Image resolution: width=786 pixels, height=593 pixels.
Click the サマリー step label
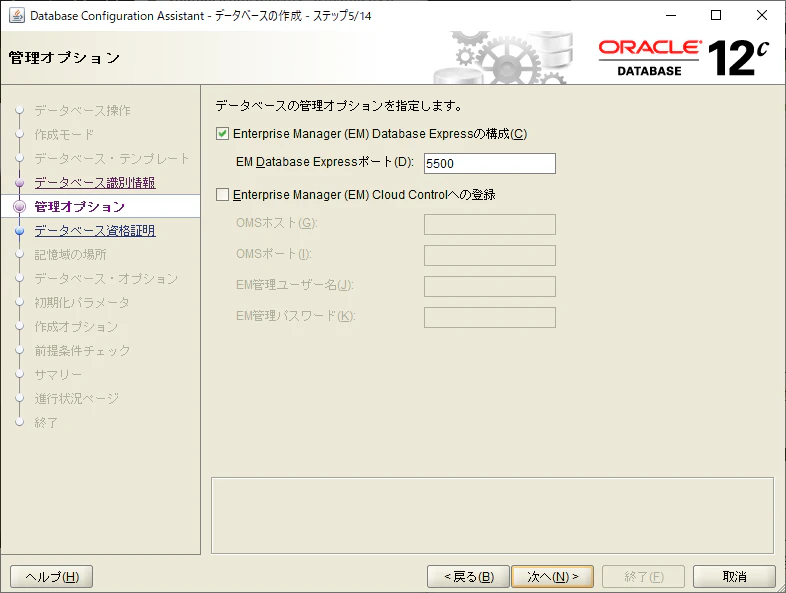click(58, 375)
